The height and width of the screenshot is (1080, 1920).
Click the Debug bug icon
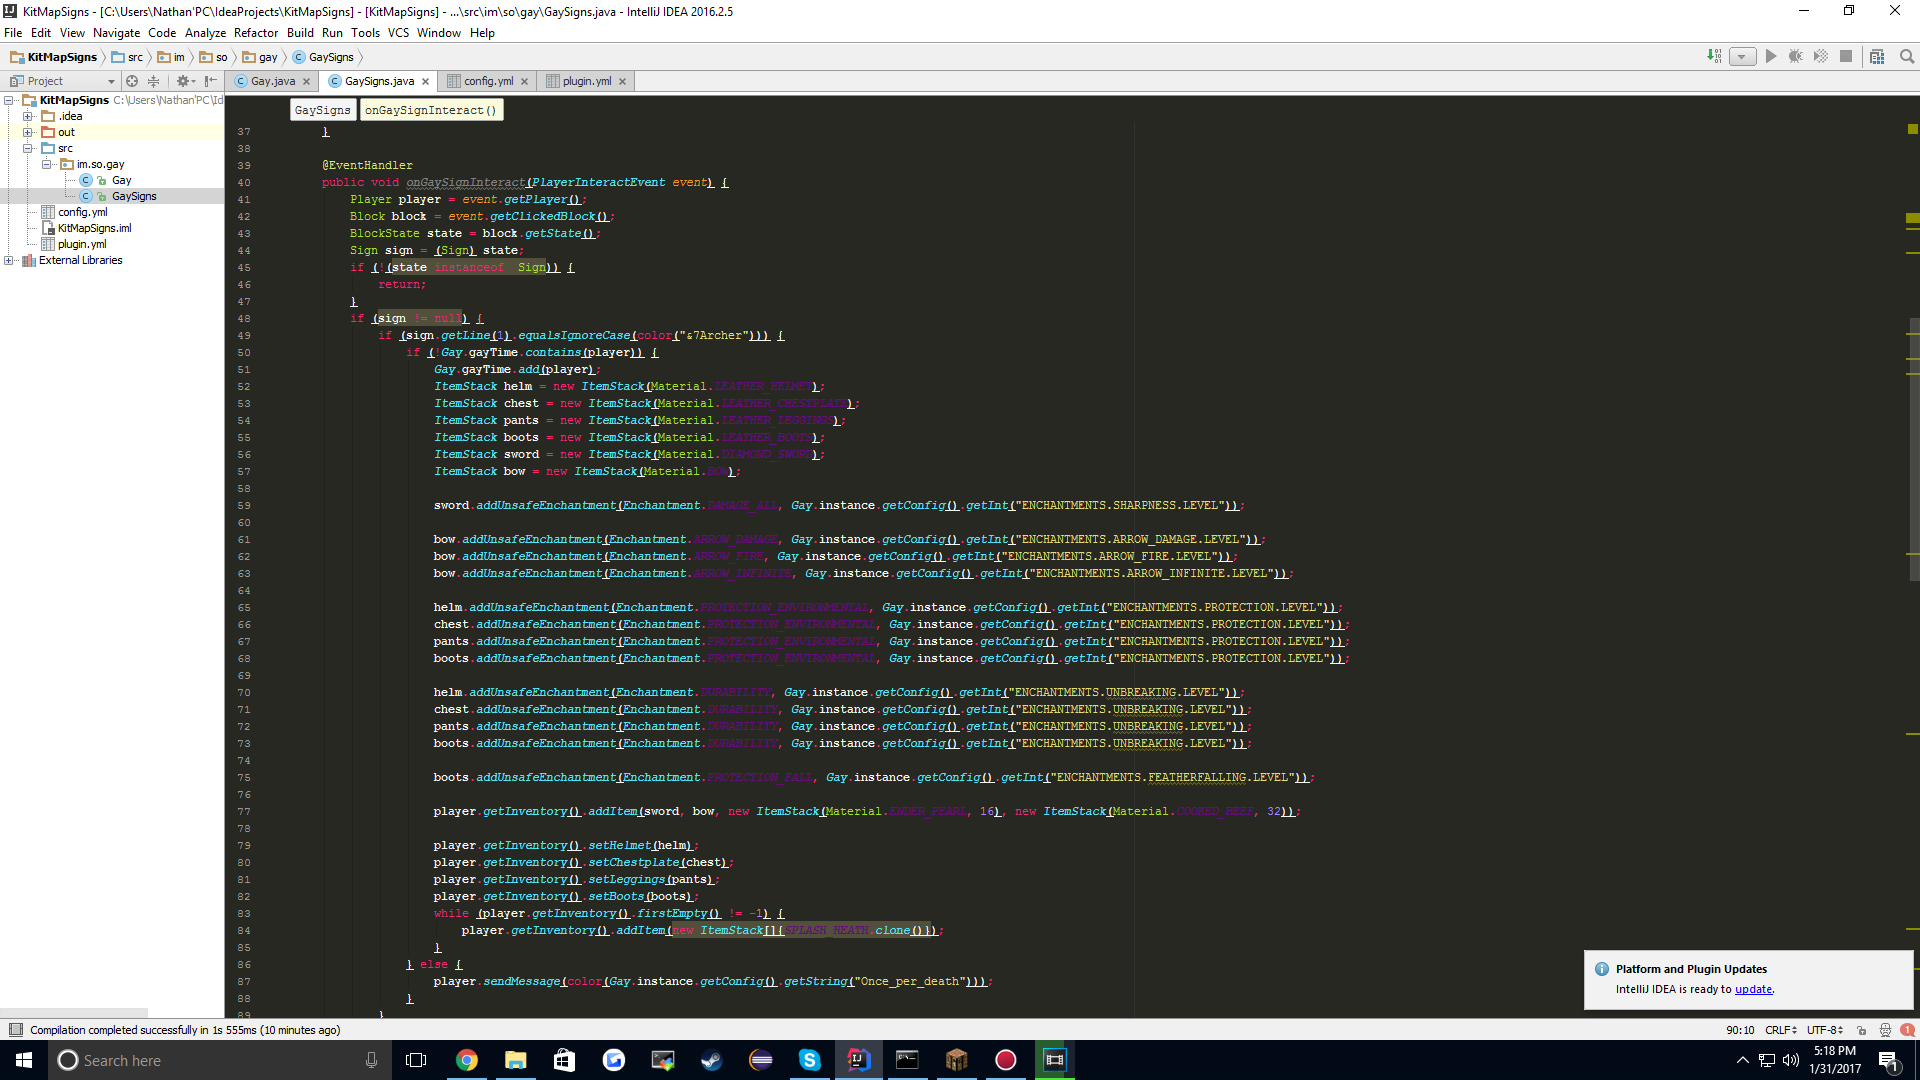1795,57
